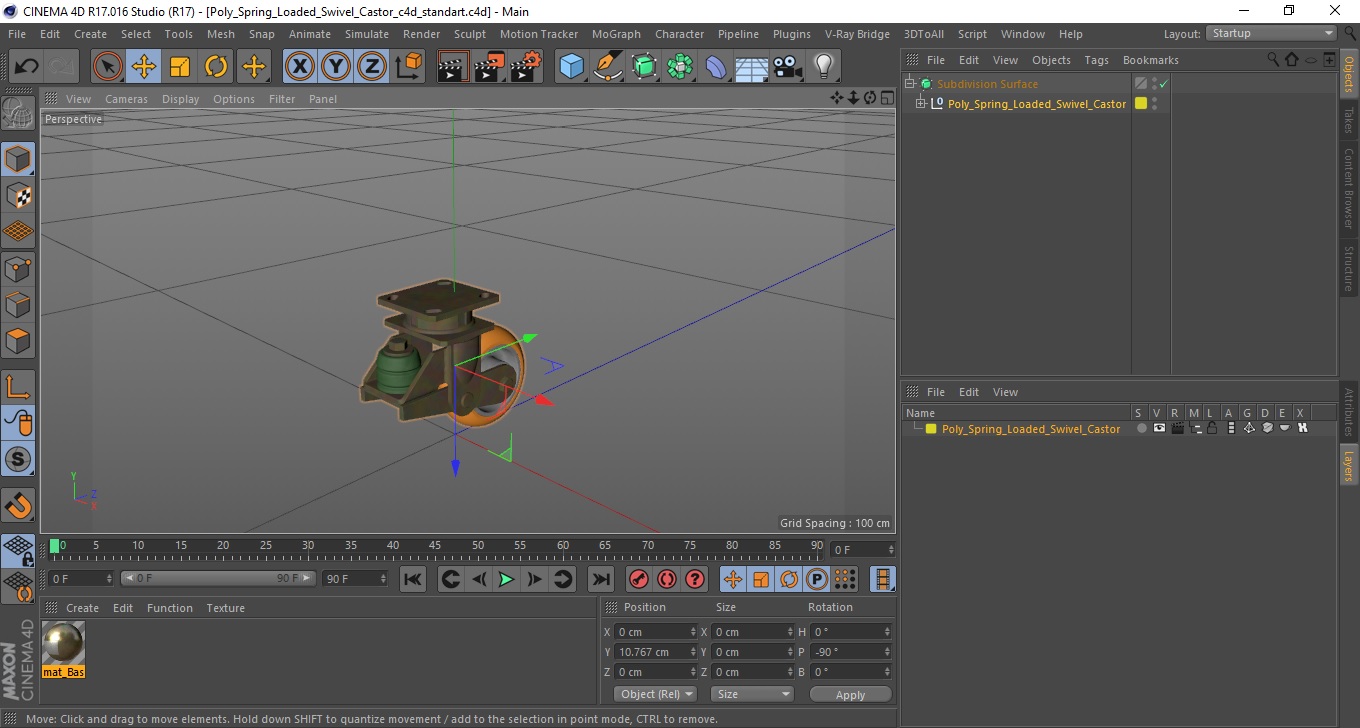The image size is (1360, 728).
Task: Select the Live Selection tool
Action: click(x=108, y=67)
